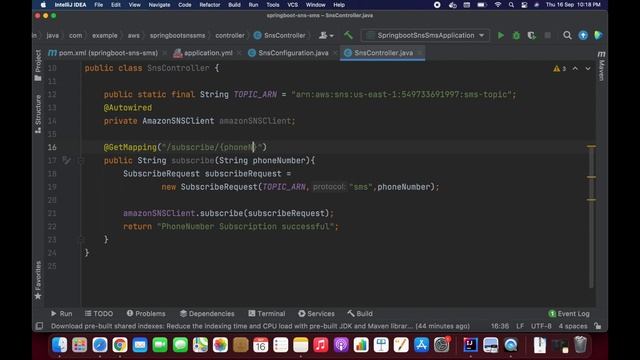Open the Services tool window
This screenshot has width=640, height=360.
[x=316, y=313]
